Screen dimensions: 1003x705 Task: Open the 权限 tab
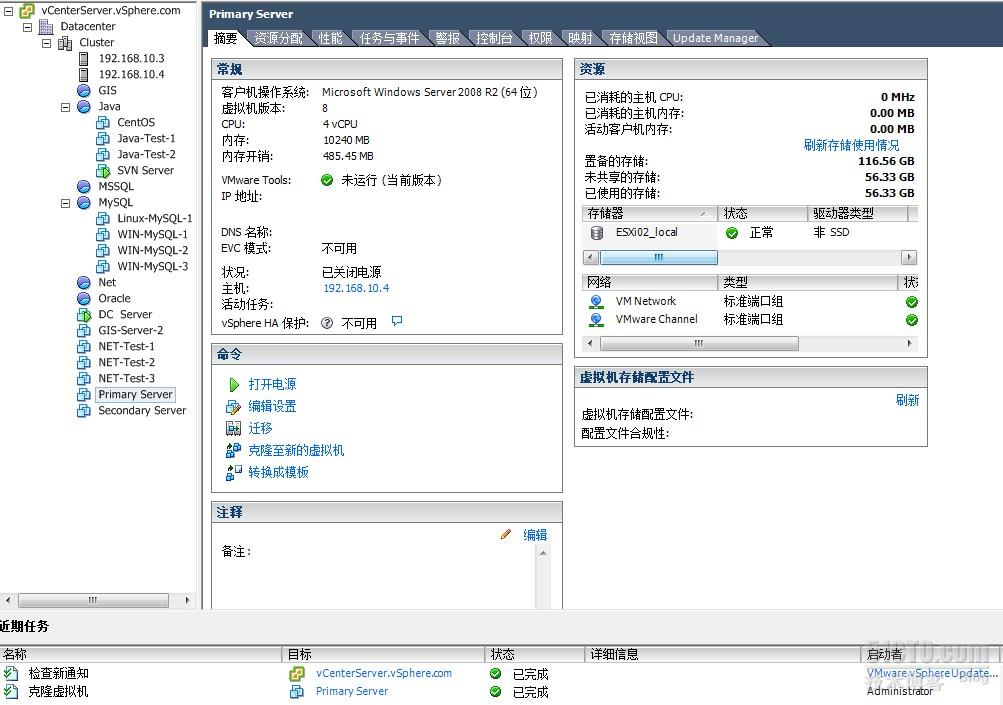[541, 38]
